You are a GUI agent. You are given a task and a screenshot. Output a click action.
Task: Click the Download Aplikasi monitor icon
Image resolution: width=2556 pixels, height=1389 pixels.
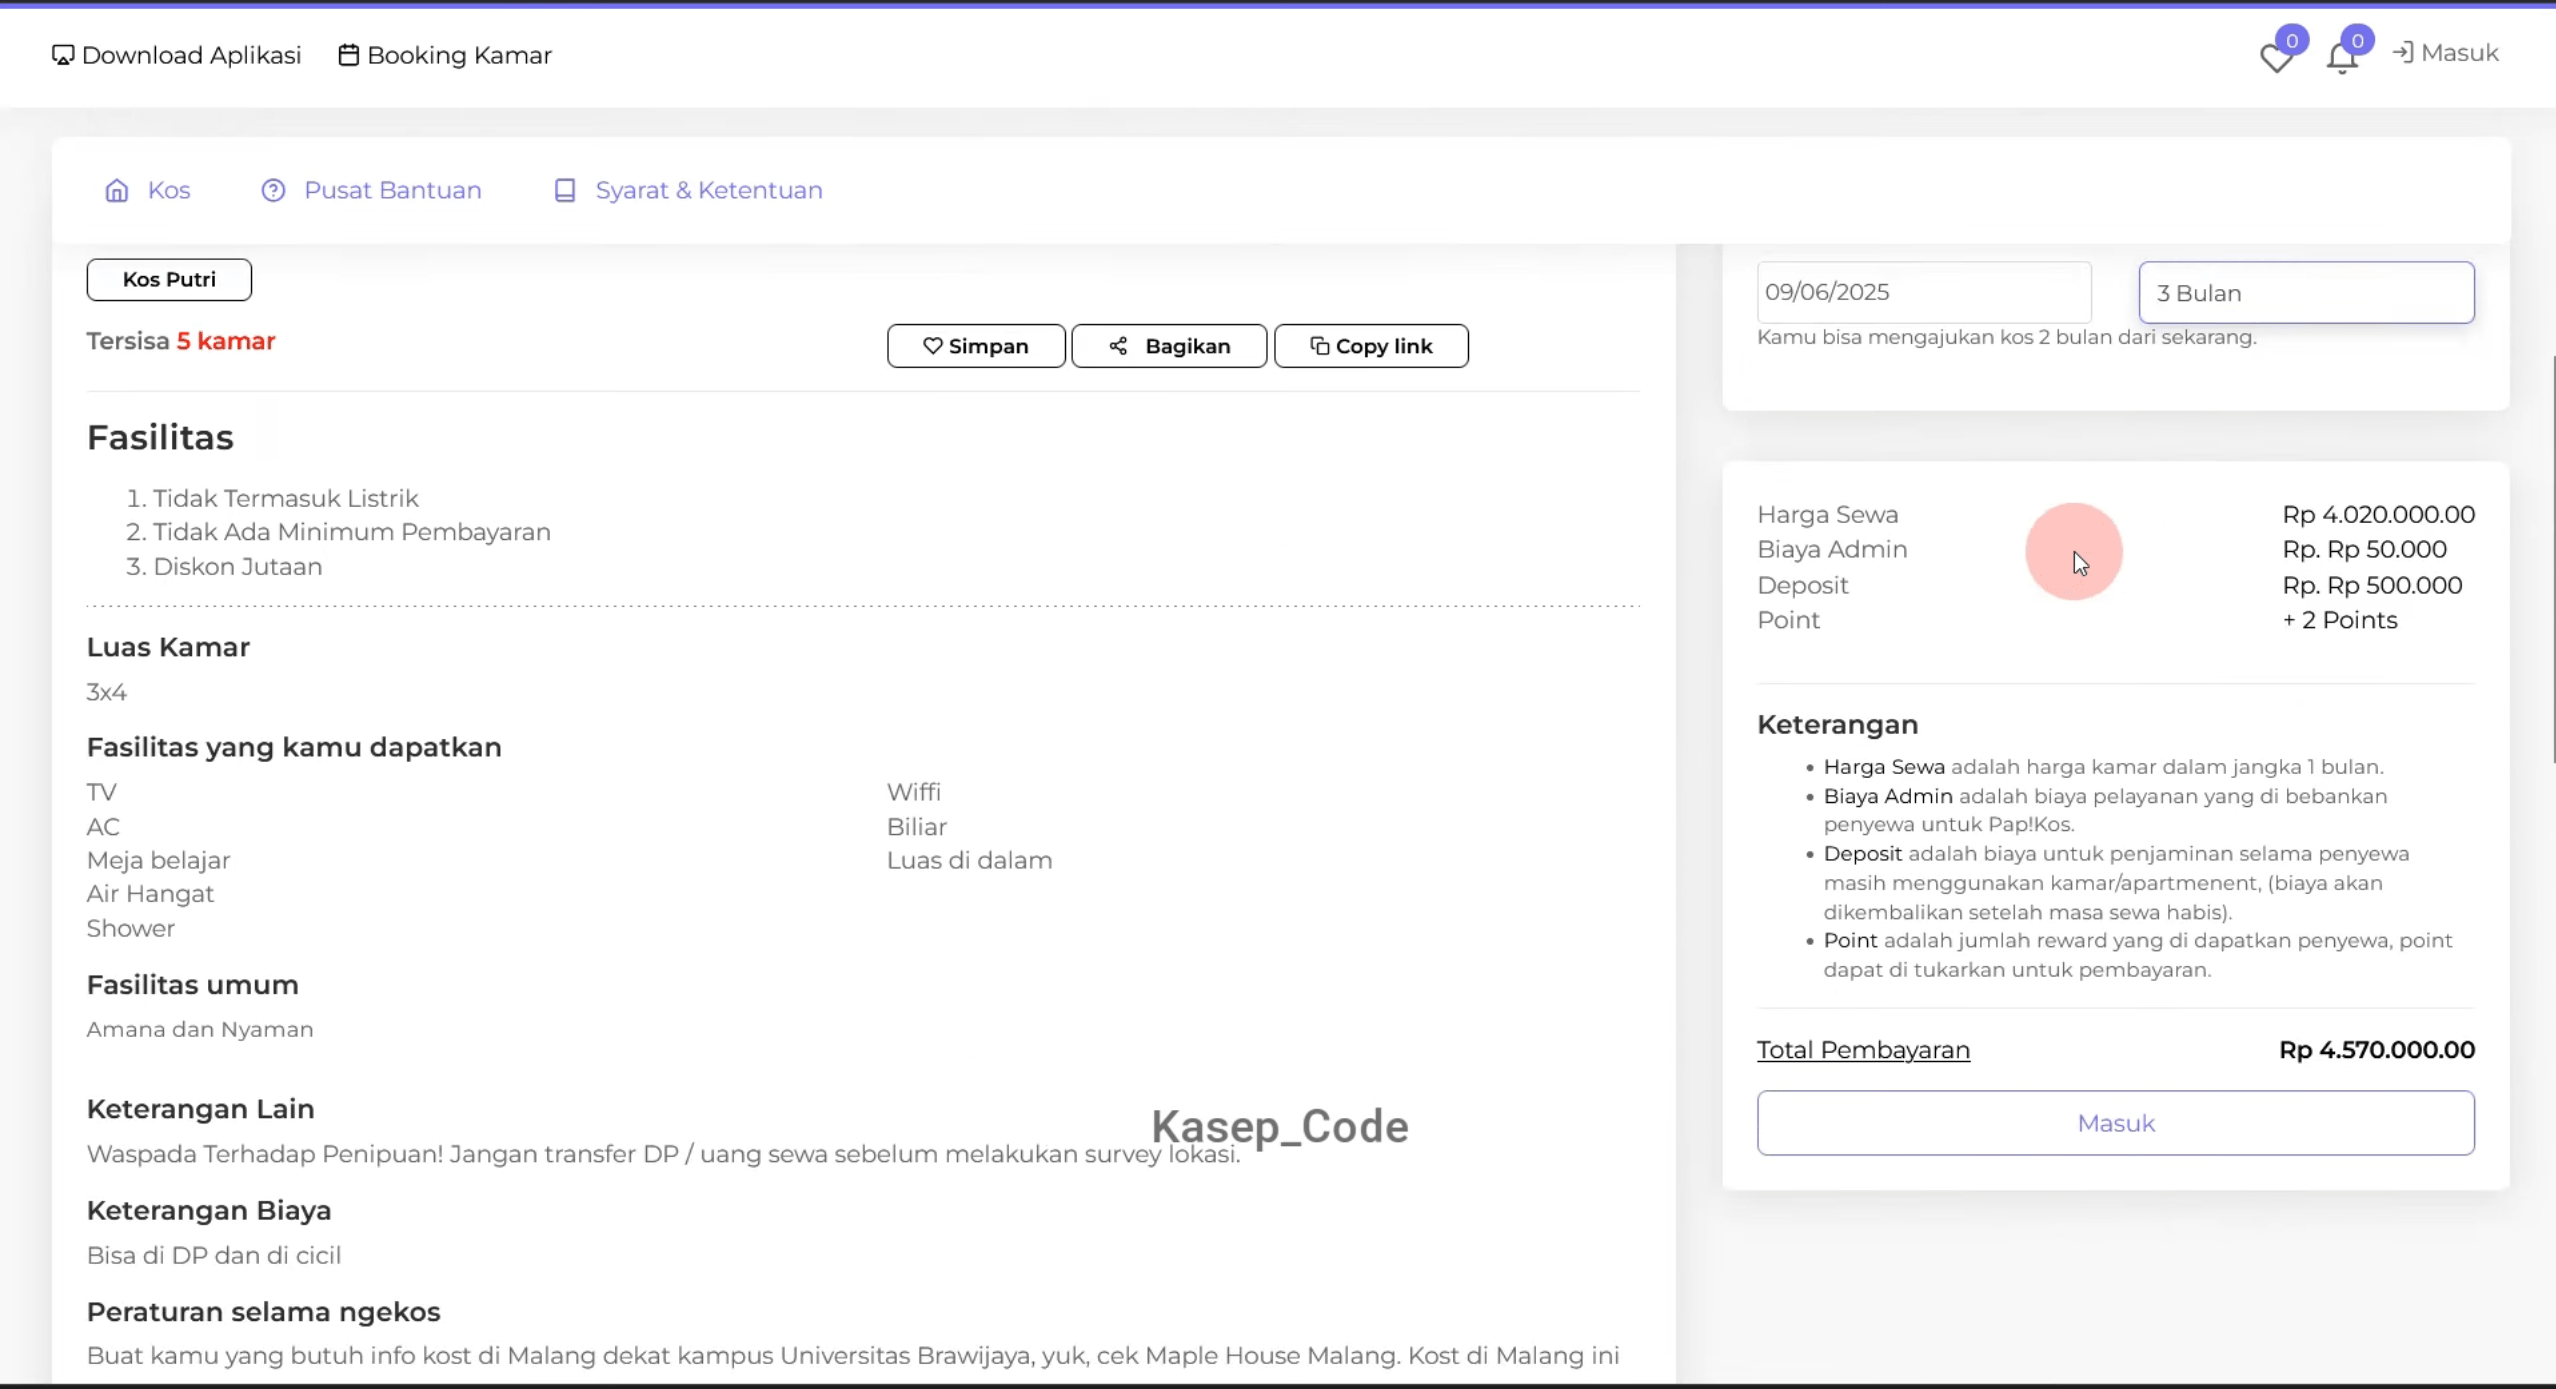point(63,55)
